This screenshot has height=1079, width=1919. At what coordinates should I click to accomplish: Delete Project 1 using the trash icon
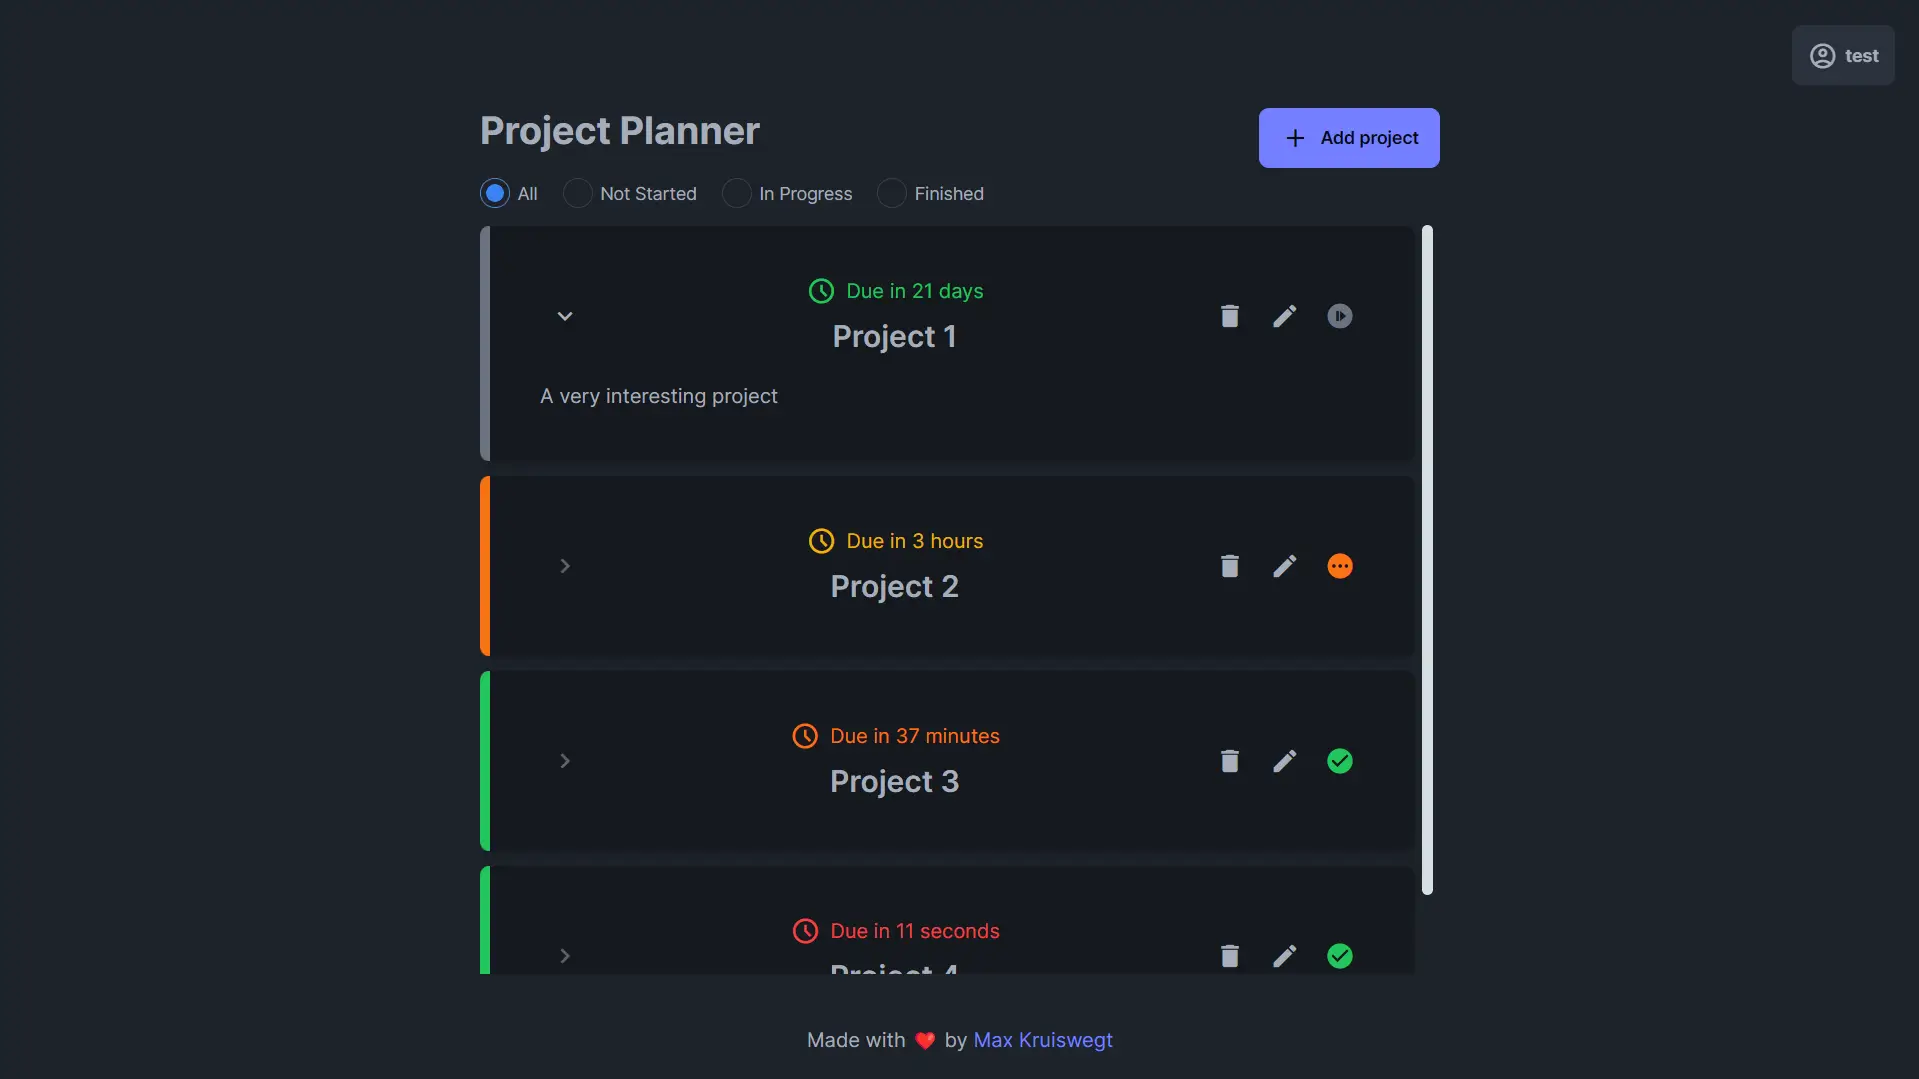1229,315
